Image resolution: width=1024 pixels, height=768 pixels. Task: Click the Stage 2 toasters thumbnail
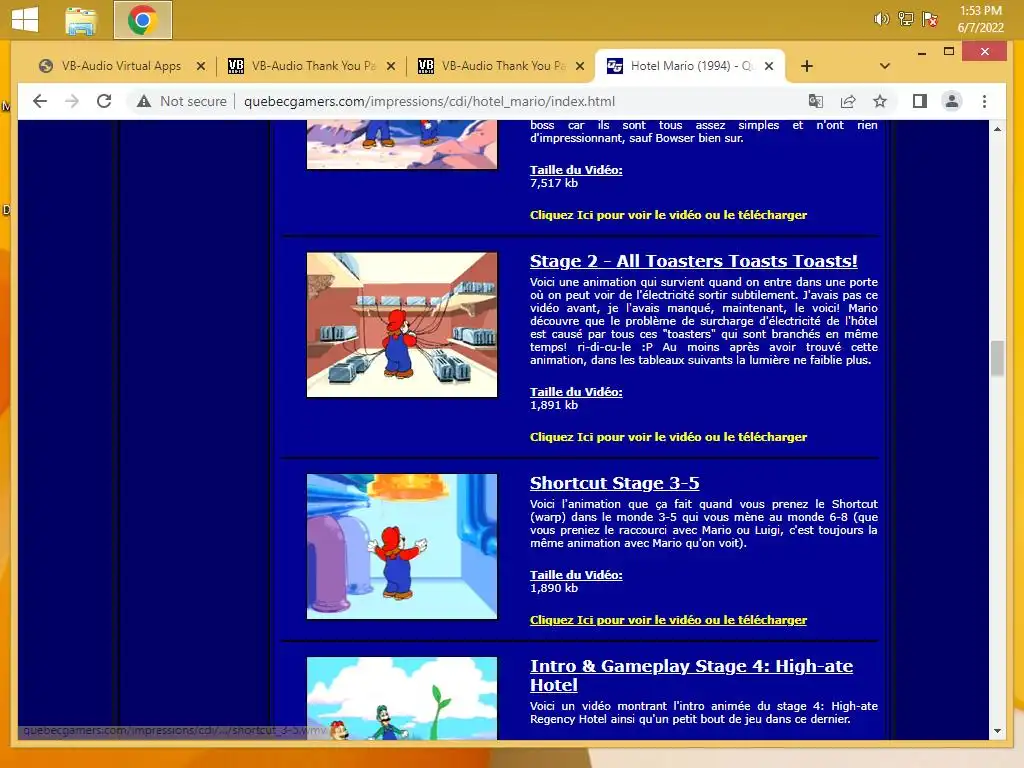click(x=402, y=325)
